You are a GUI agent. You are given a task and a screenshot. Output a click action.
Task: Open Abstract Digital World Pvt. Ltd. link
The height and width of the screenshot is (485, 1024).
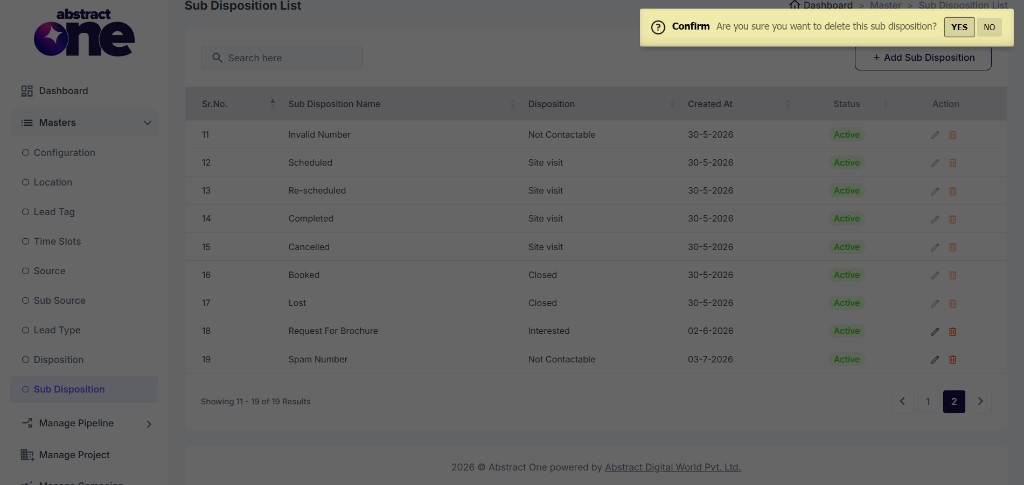pyautogui.click(x=673, y=467)
